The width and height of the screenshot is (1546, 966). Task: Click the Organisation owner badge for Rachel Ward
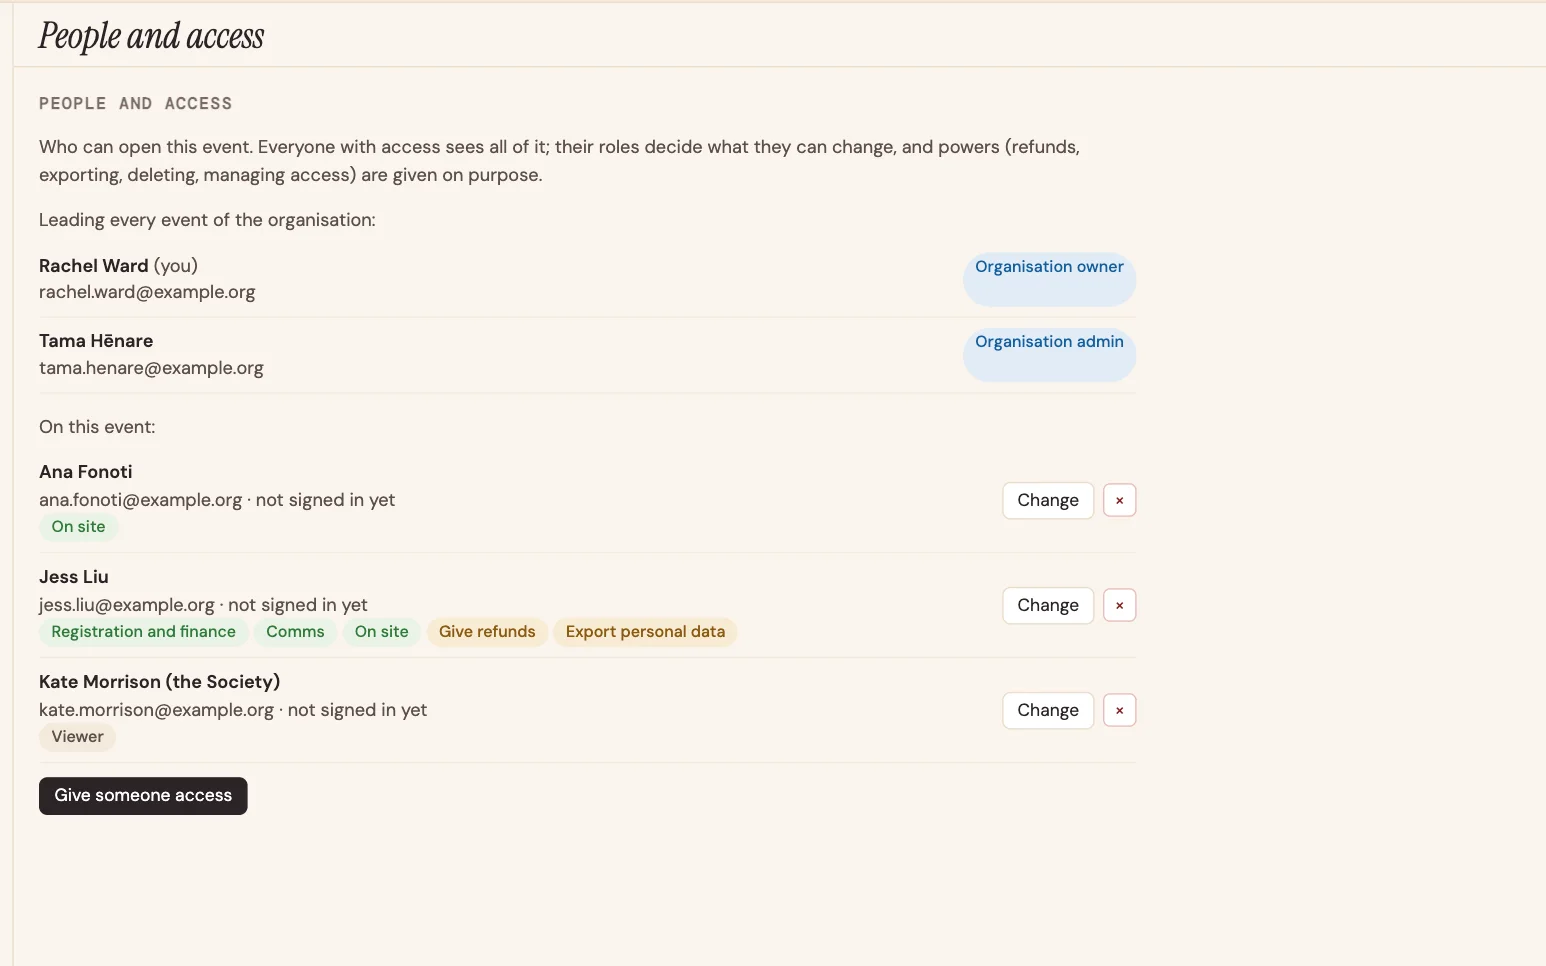pos(1049,279)
